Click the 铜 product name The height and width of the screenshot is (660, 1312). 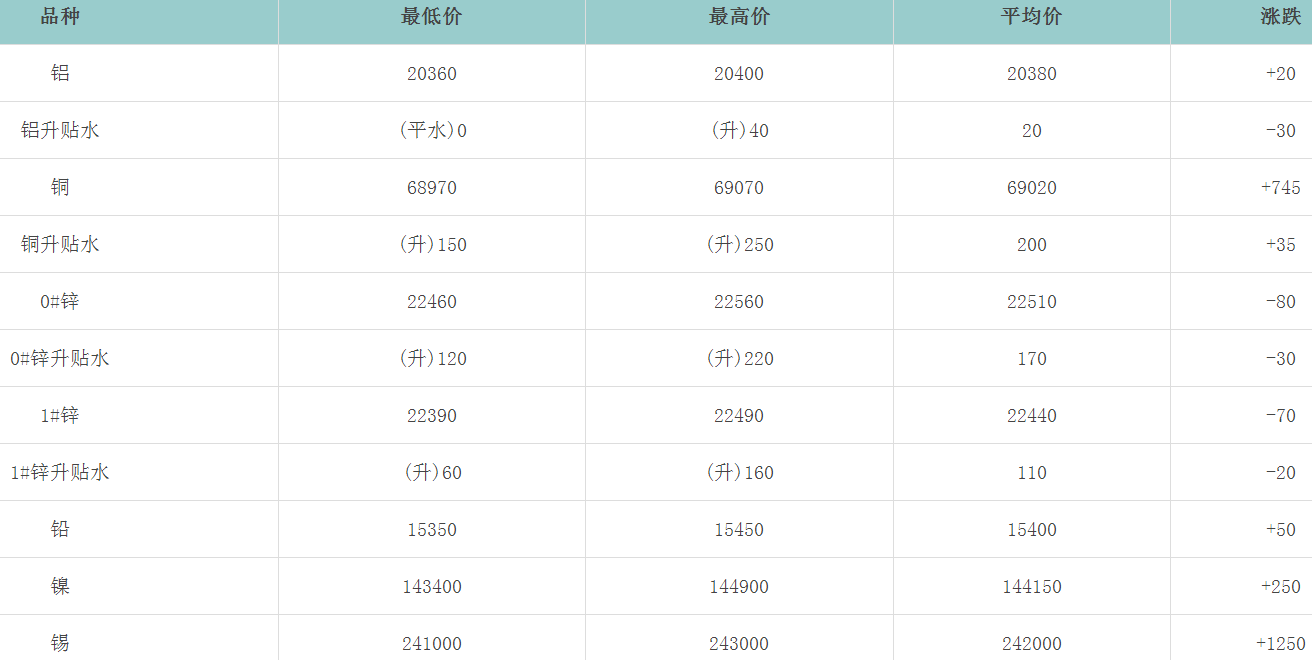pyautogui.click(x=60, y=187)
